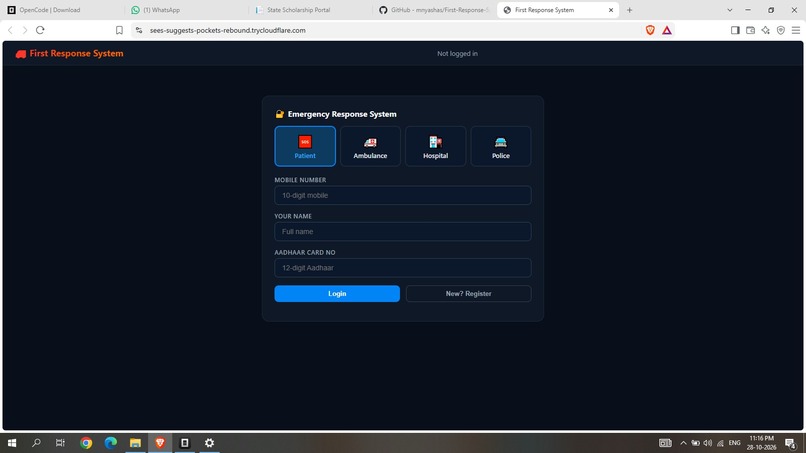
Task: Open Brave Rewards triangle icon
Action: click(667, 30)
